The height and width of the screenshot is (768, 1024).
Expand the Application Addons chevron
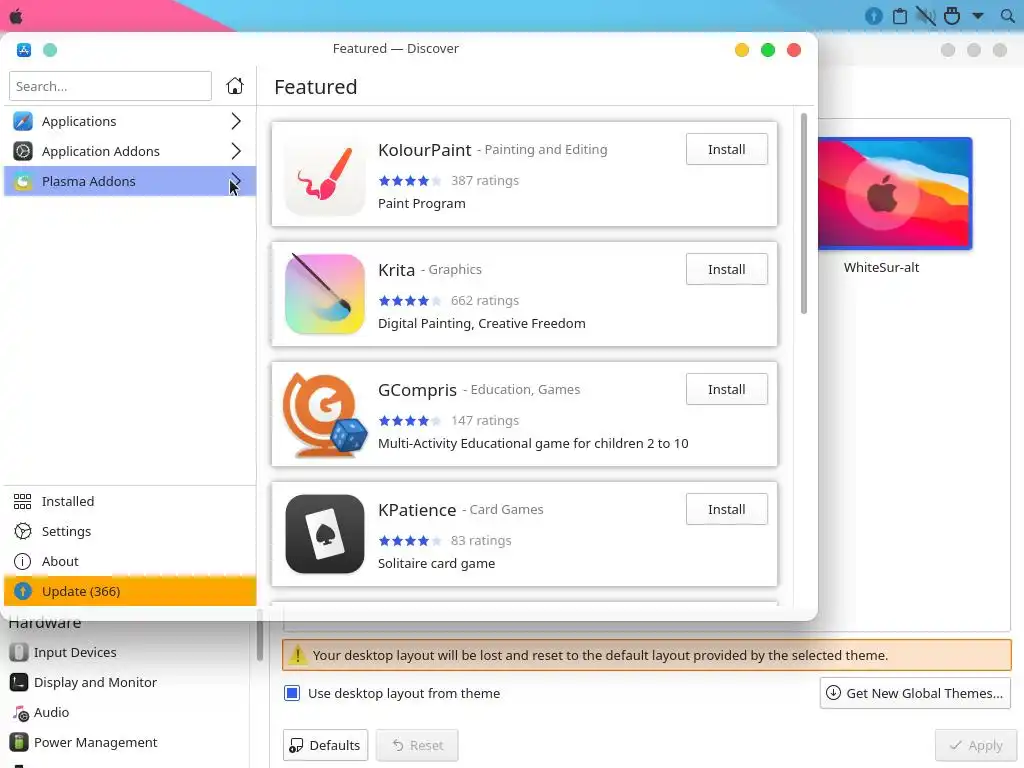pyautogui.click(x=236, y=151)
